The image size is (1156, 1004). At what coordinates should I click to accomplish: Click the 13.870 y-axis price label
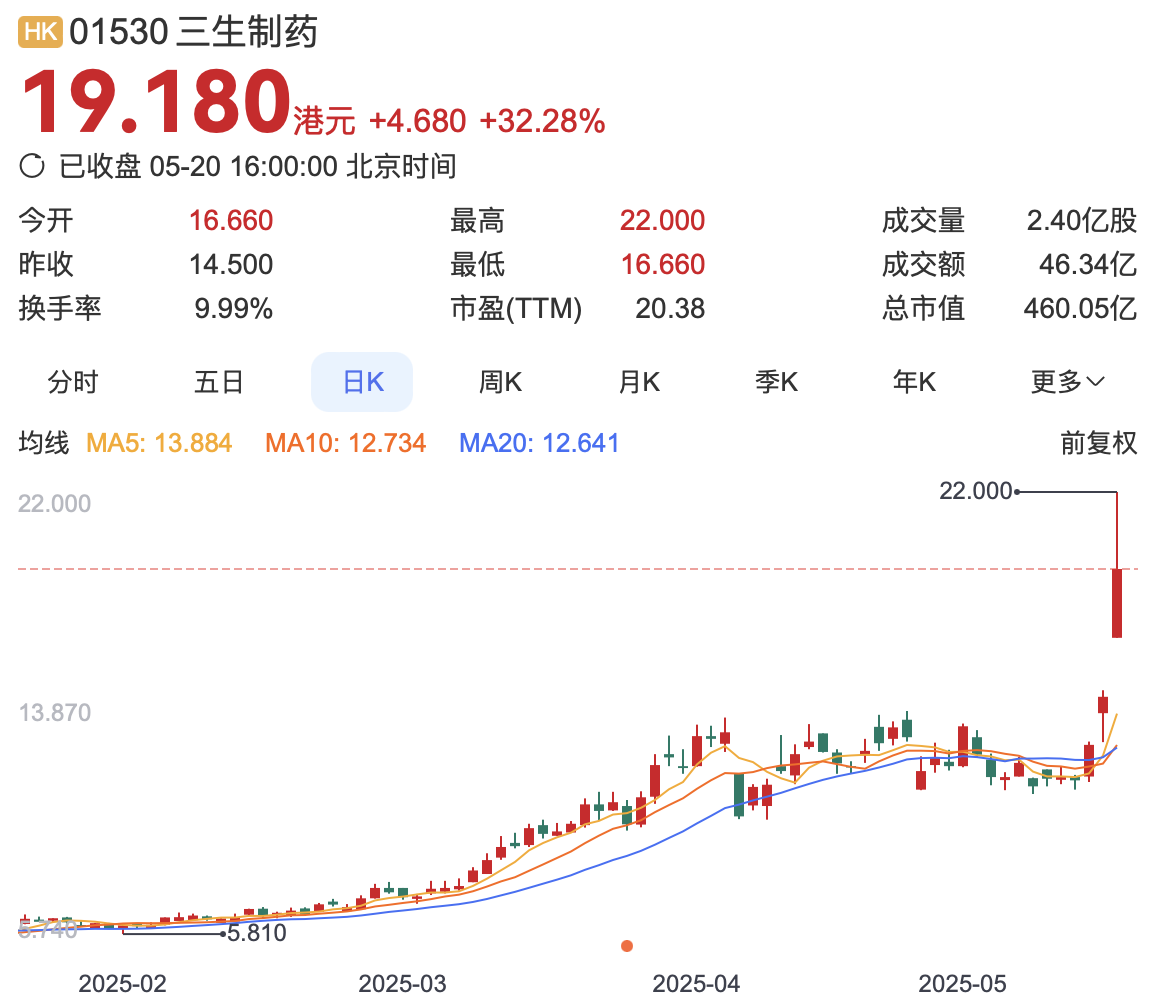(x=55, y=713)
